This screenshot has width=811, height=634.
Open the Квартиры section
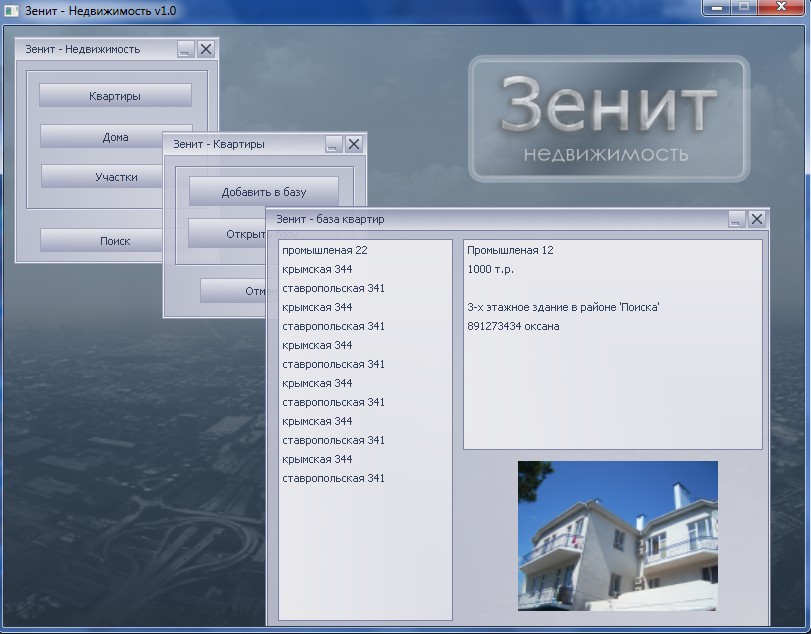pos(115,96)
